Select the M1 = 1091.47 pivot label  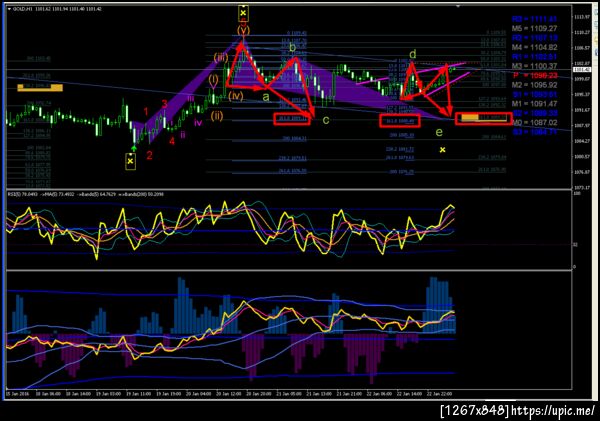point(534,103)
